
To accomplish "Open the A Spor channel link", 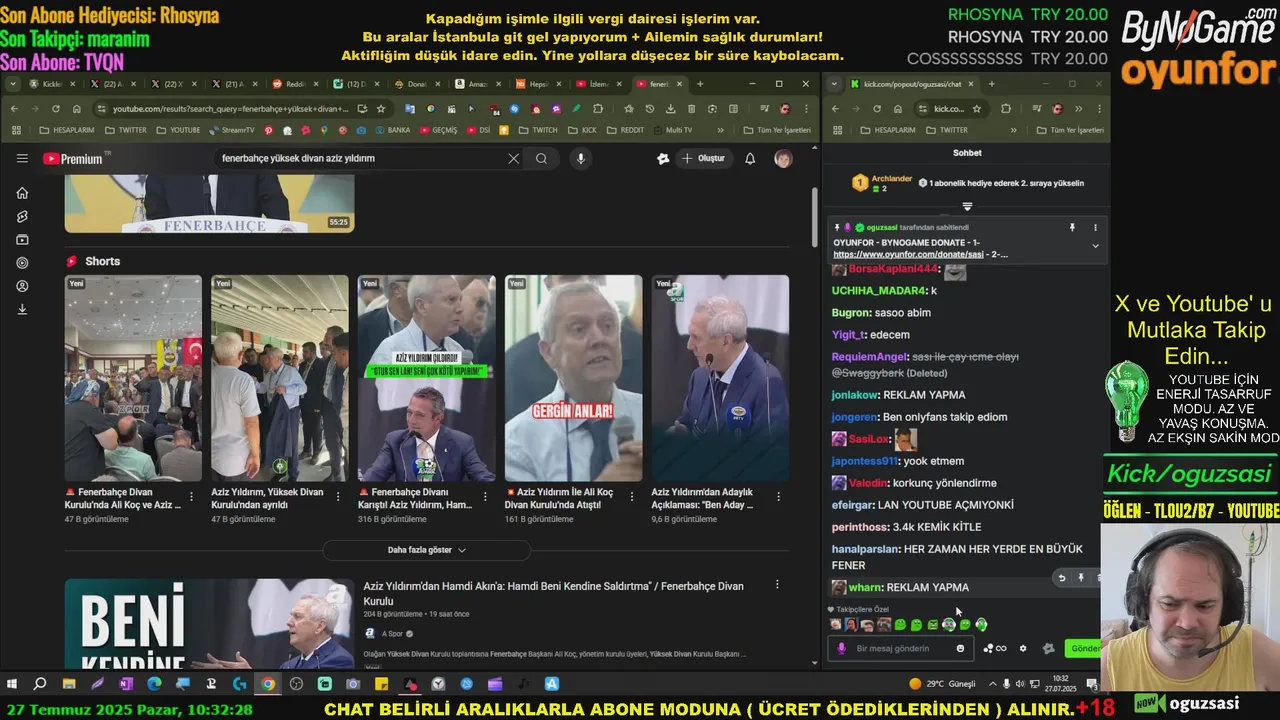I will pyautogui.click(x=393, y=633).
